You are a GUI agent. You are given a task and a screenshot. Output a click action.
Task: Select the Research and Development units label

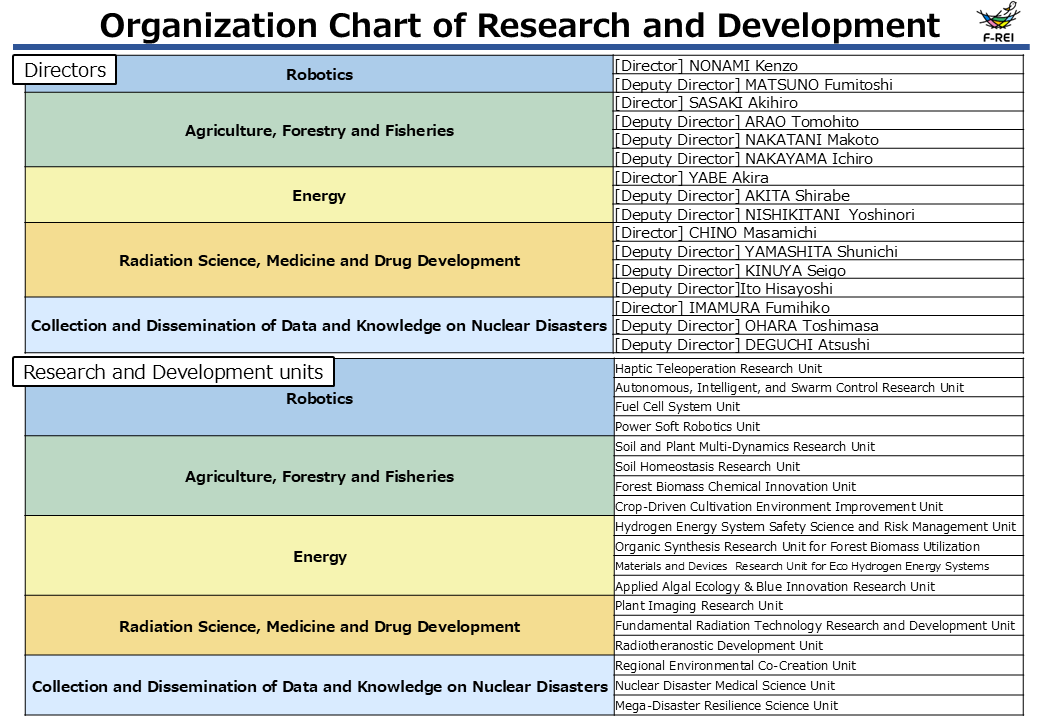coord(174,372)
